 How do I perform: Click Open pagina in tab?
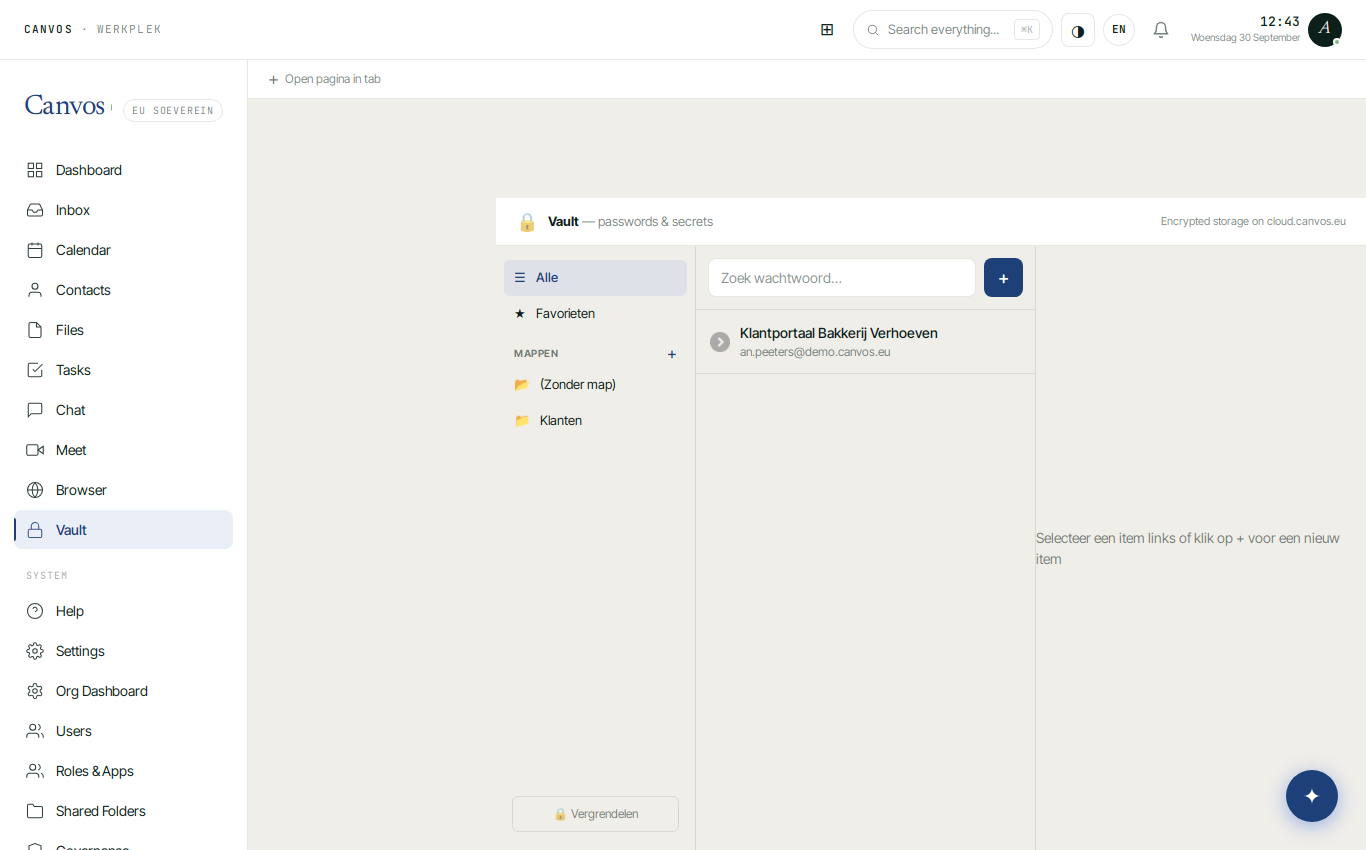pyautogui.click(x=324, y=79)
